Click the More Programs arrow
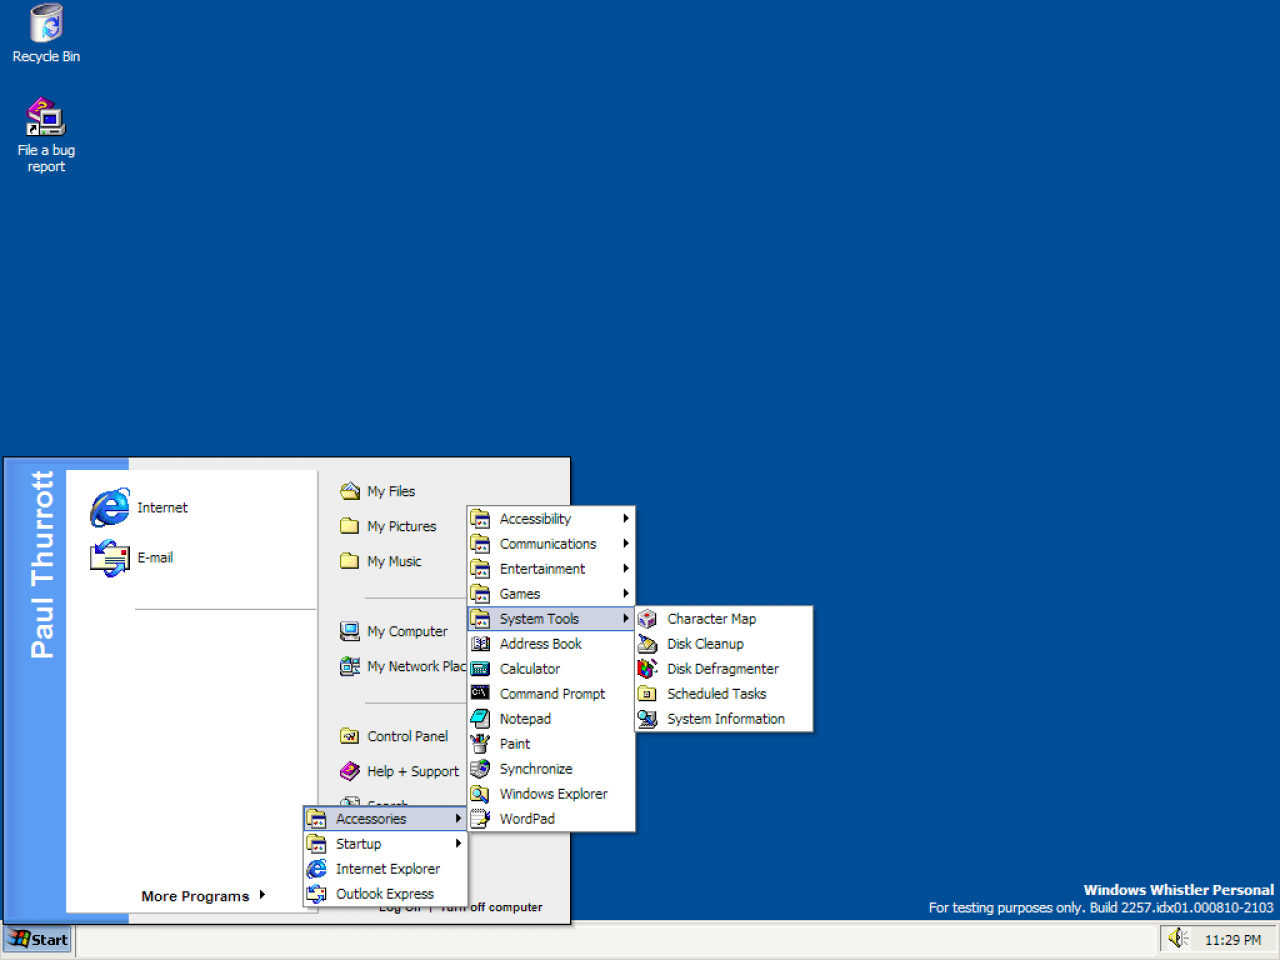This screenshot has height=960, width=1280. tap(262, 895)
